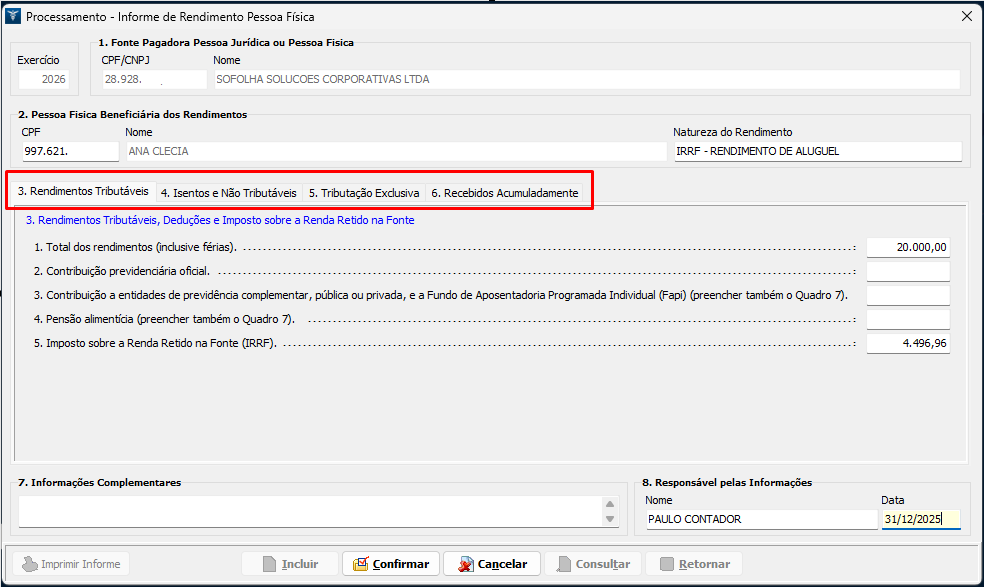Image resolution: width=984 pixels, height=587 pixels.
Task: Click the Pensão alimentícia input field
Action: pos(907,319)
